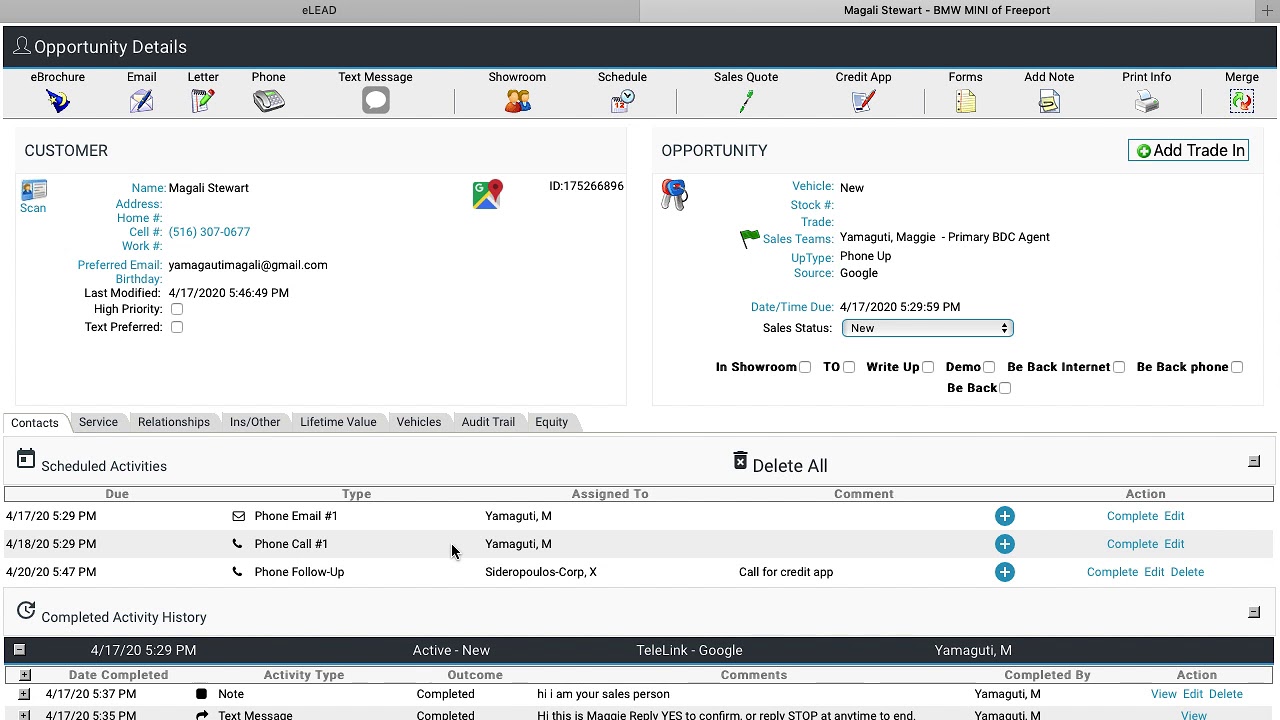Click the Email compose icon
This screenshot has height=720, width=1280.
pos(141,101)
